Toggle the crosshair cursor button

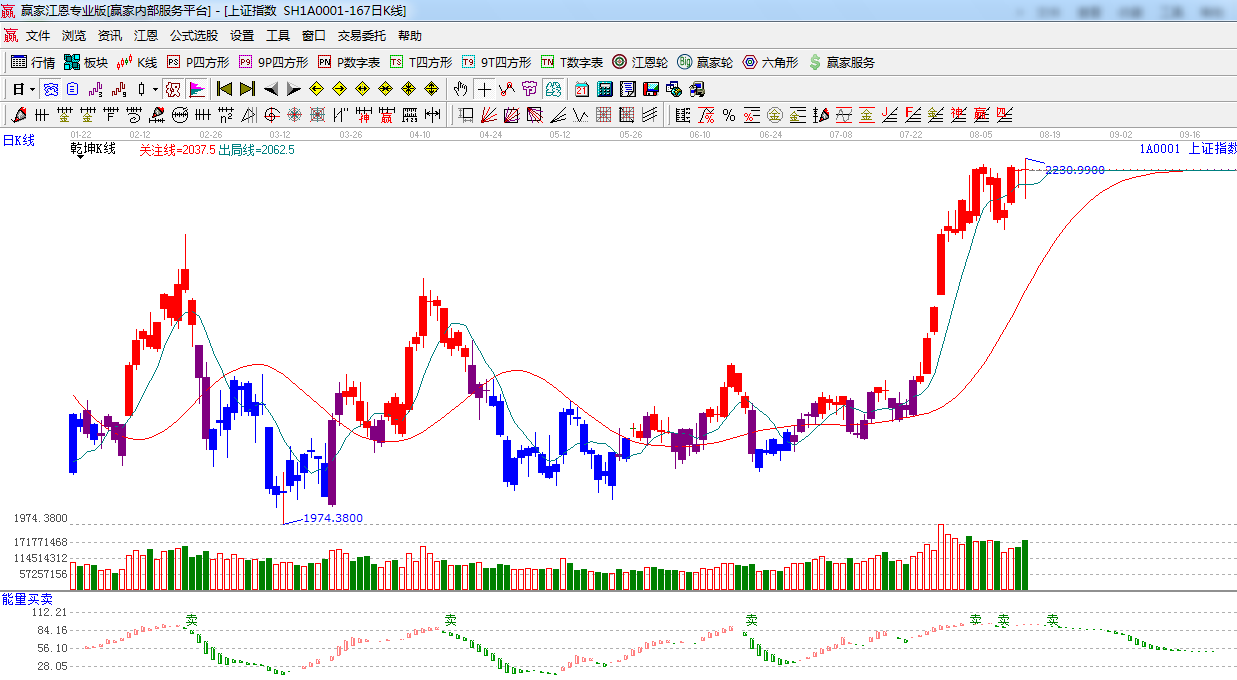(484, 89)
